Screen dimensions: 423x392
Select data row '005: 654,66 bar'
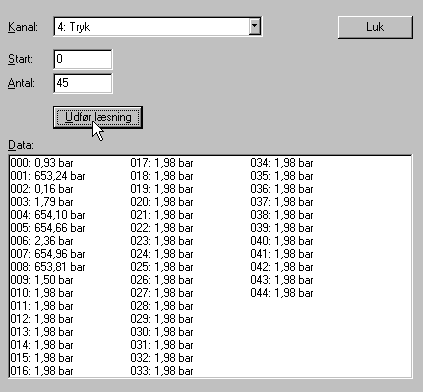(x=48, y=228)
